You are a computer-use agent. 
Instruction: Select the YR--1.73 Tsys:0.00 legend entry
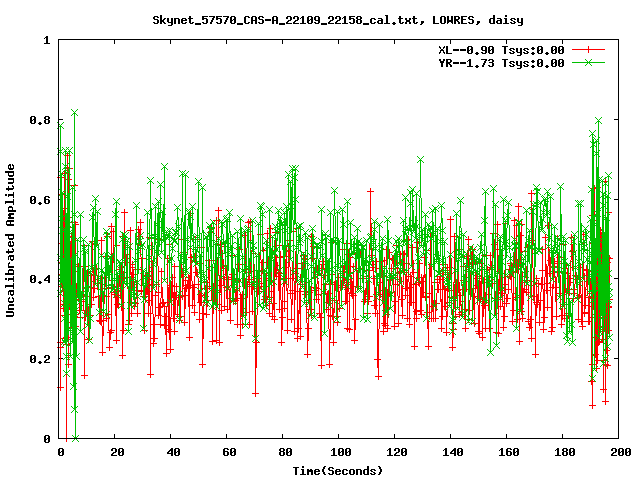[501, 63]
